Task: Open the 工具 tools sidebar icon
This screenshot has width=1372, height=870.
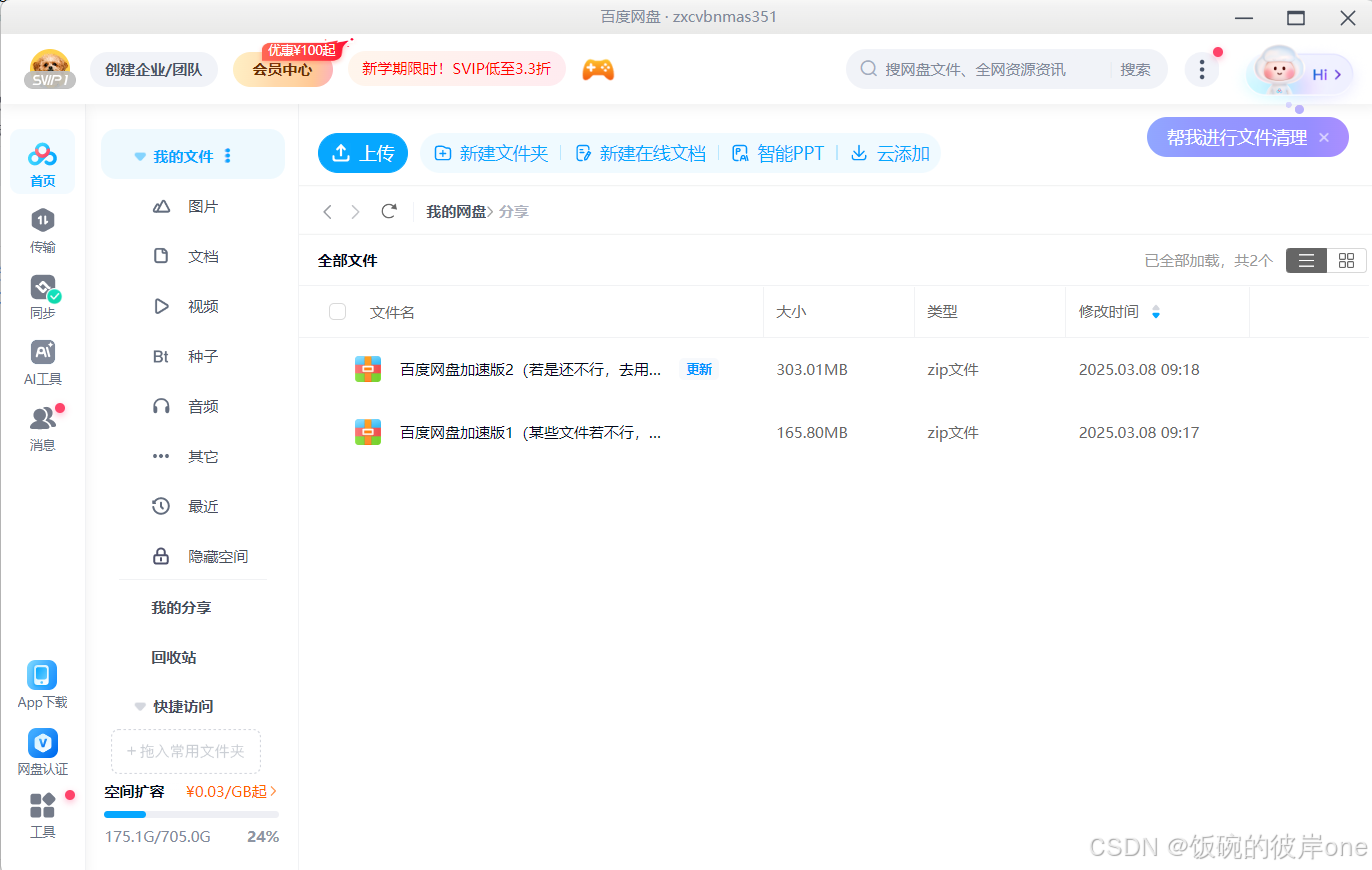Action: click(x=42, y=815)
